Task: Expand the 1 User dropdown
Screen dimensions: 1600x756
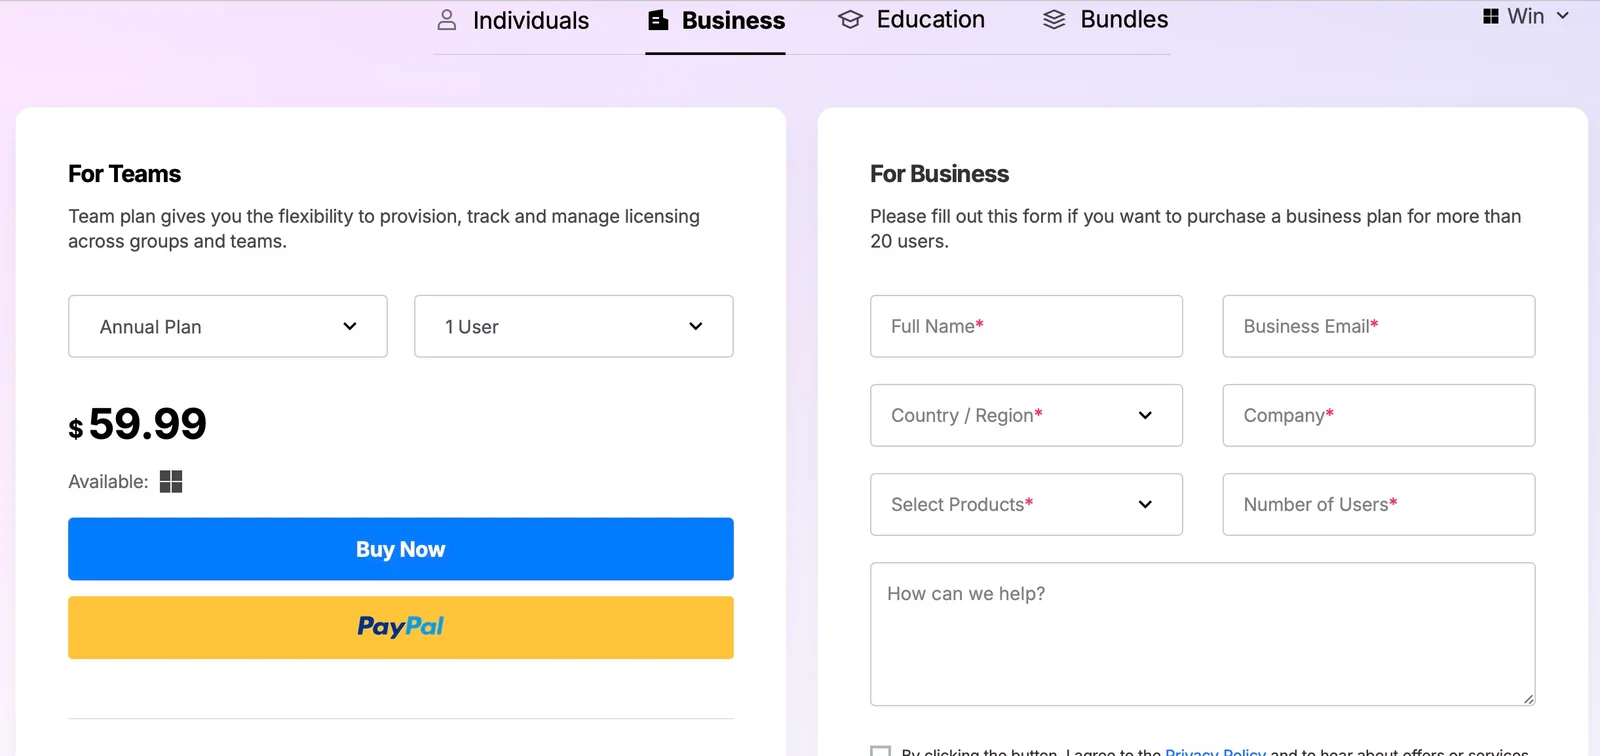Action: click(573, 326)
